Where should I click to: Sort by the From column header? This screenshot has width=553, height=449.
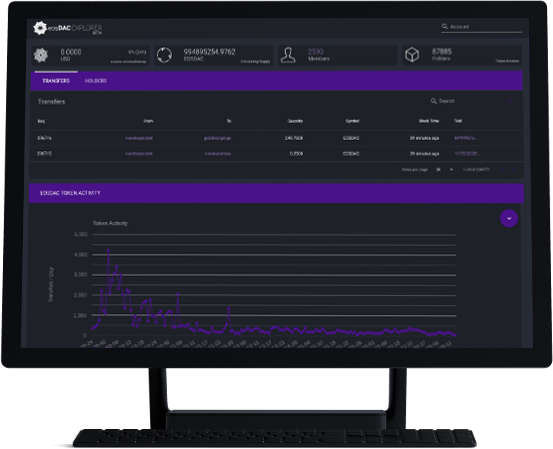click(x=148, y=121)
